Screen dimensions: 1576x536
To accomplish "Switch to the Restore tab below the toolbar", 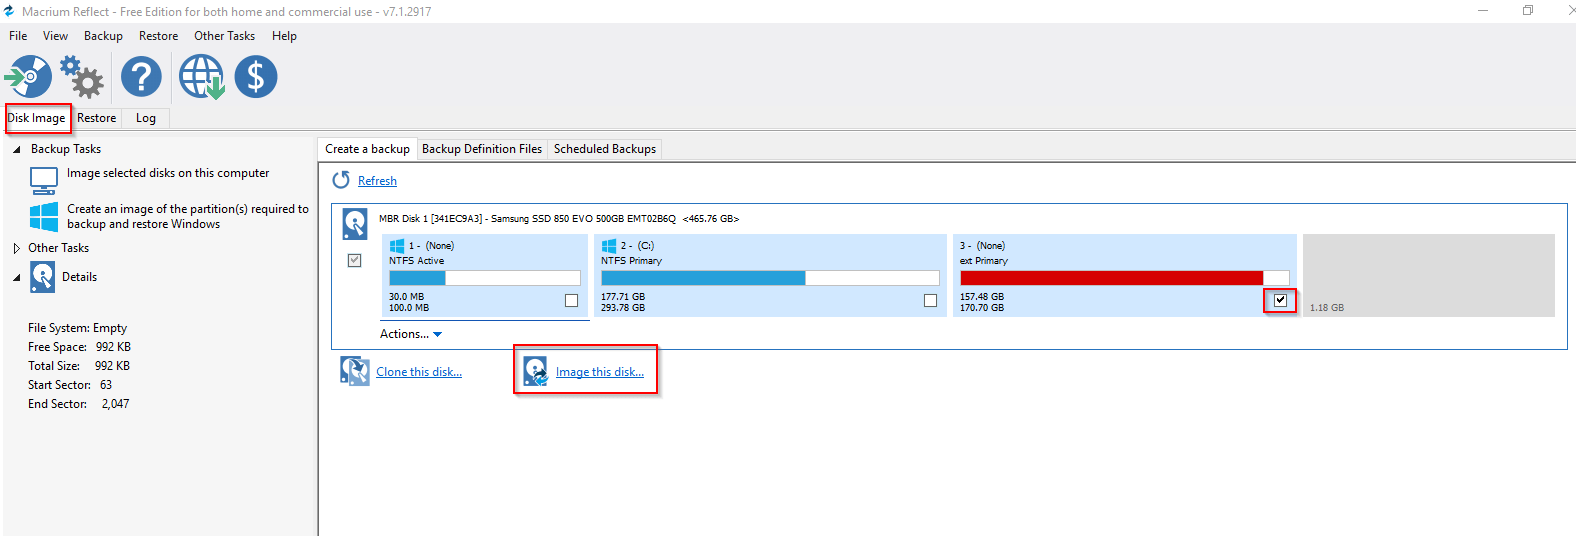I will (x=97, y=118).
